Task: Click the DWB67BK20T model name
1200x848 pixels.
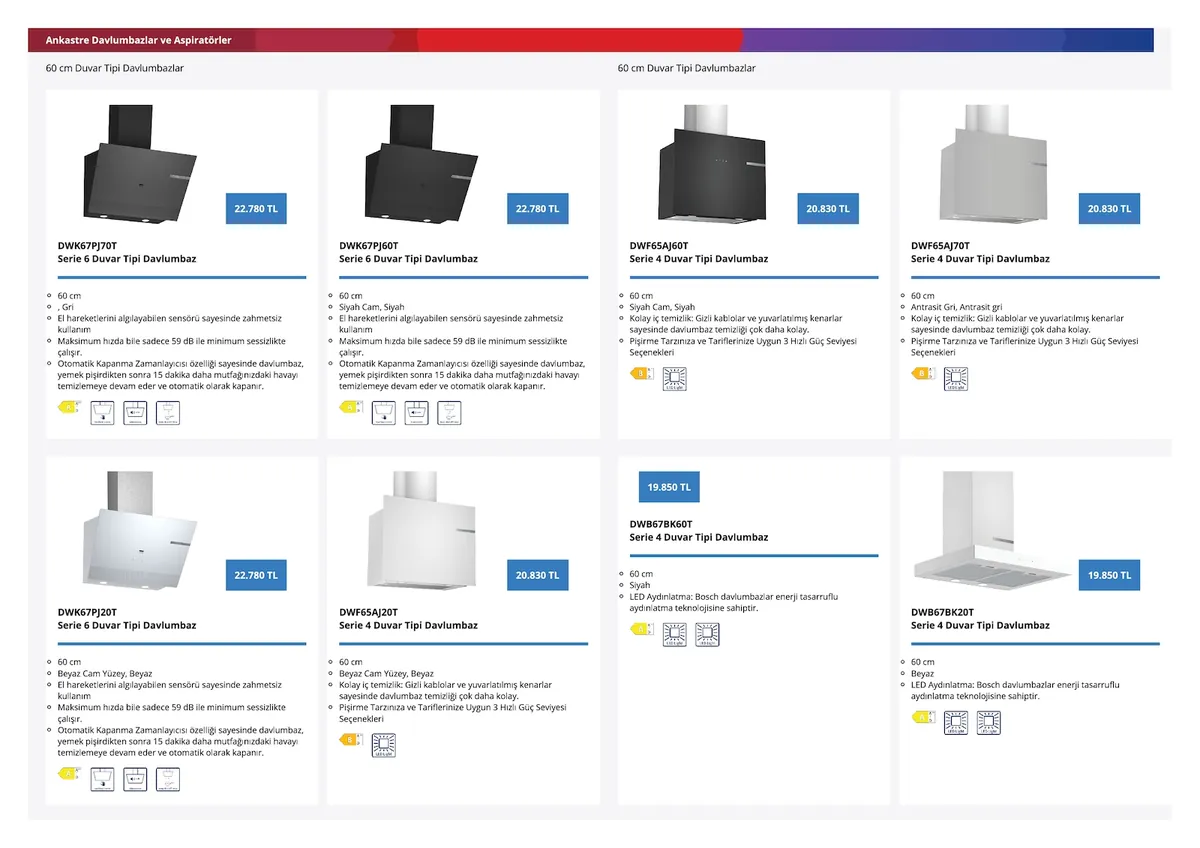Action: tap(942, 612)
